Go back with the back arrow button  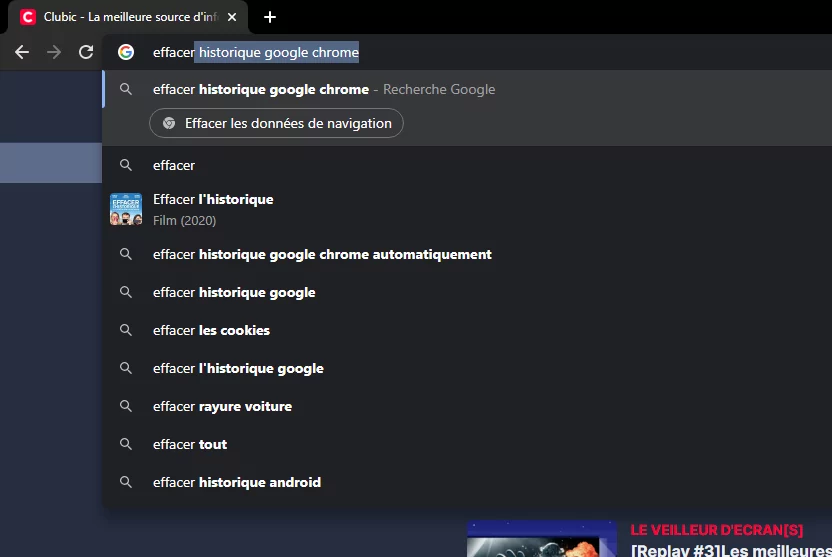tap(22, 52)
